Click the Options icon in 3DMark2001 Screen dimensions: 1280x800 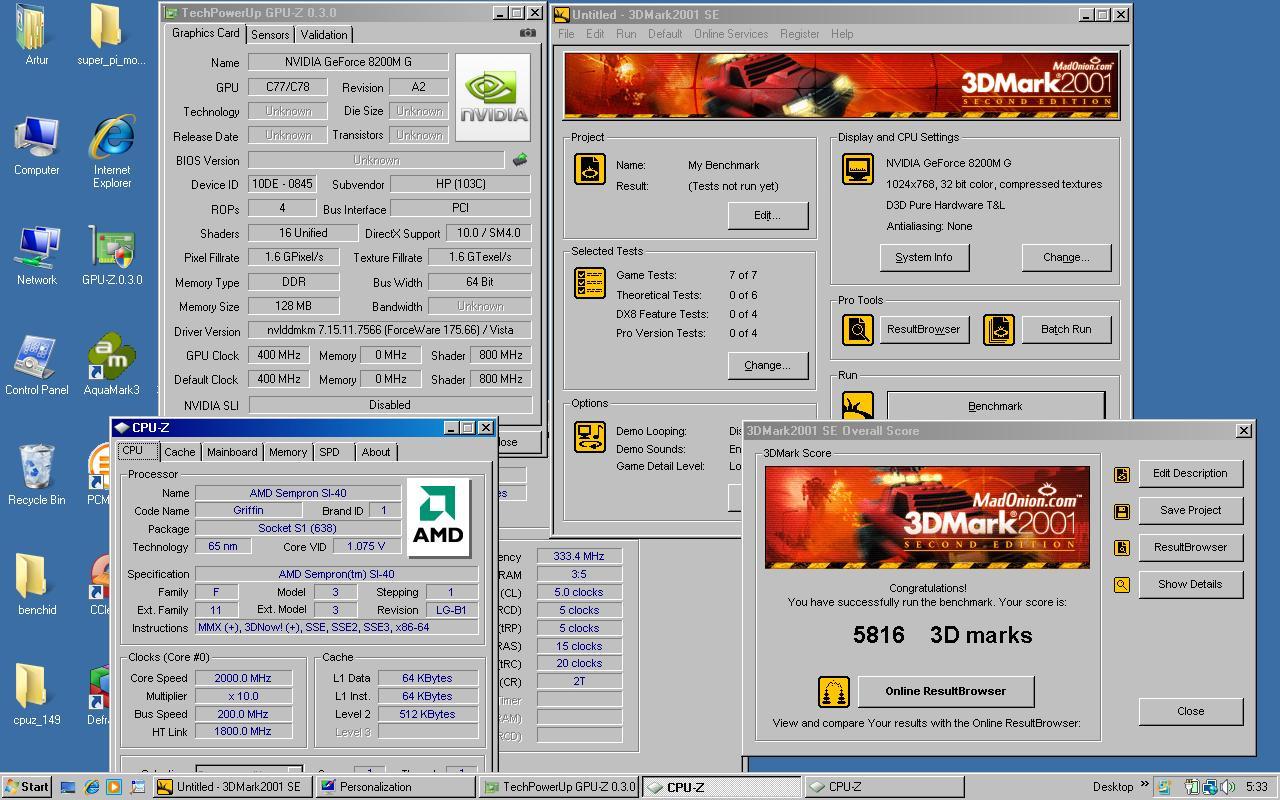(x=590, y=437)
